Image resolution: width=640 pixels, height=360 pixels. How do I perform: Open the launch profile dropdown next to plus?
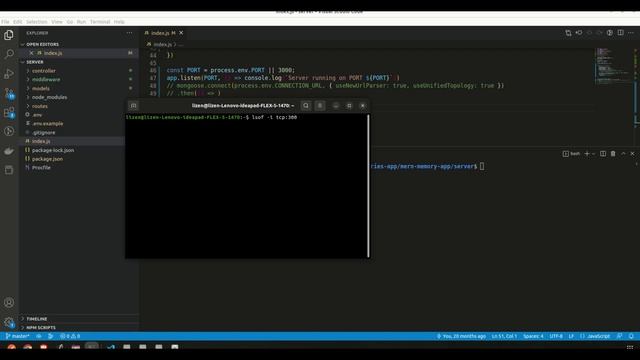coord(593,154)
